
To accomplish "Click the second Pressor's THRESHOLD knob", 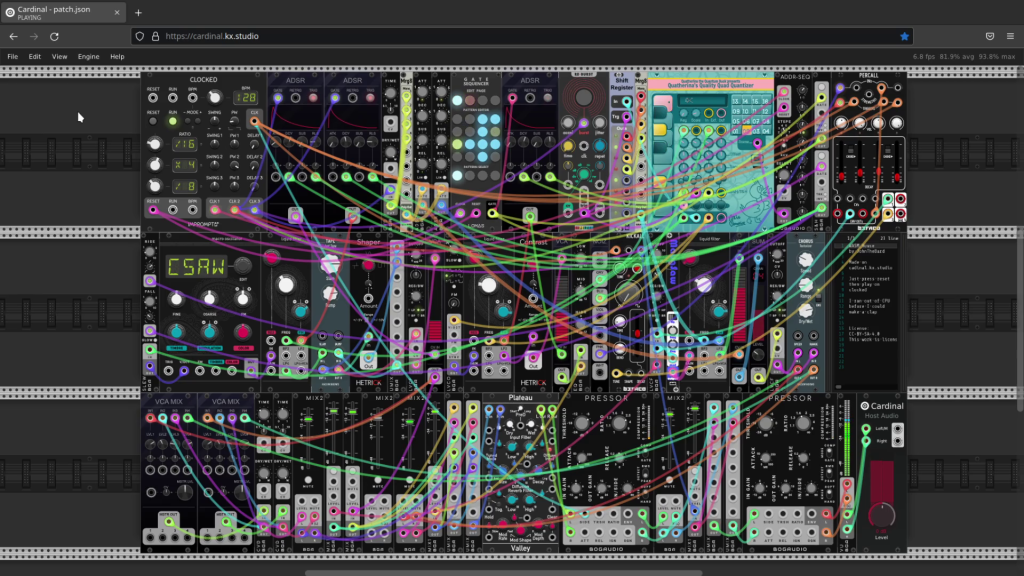I will click(x=765, y=423).
